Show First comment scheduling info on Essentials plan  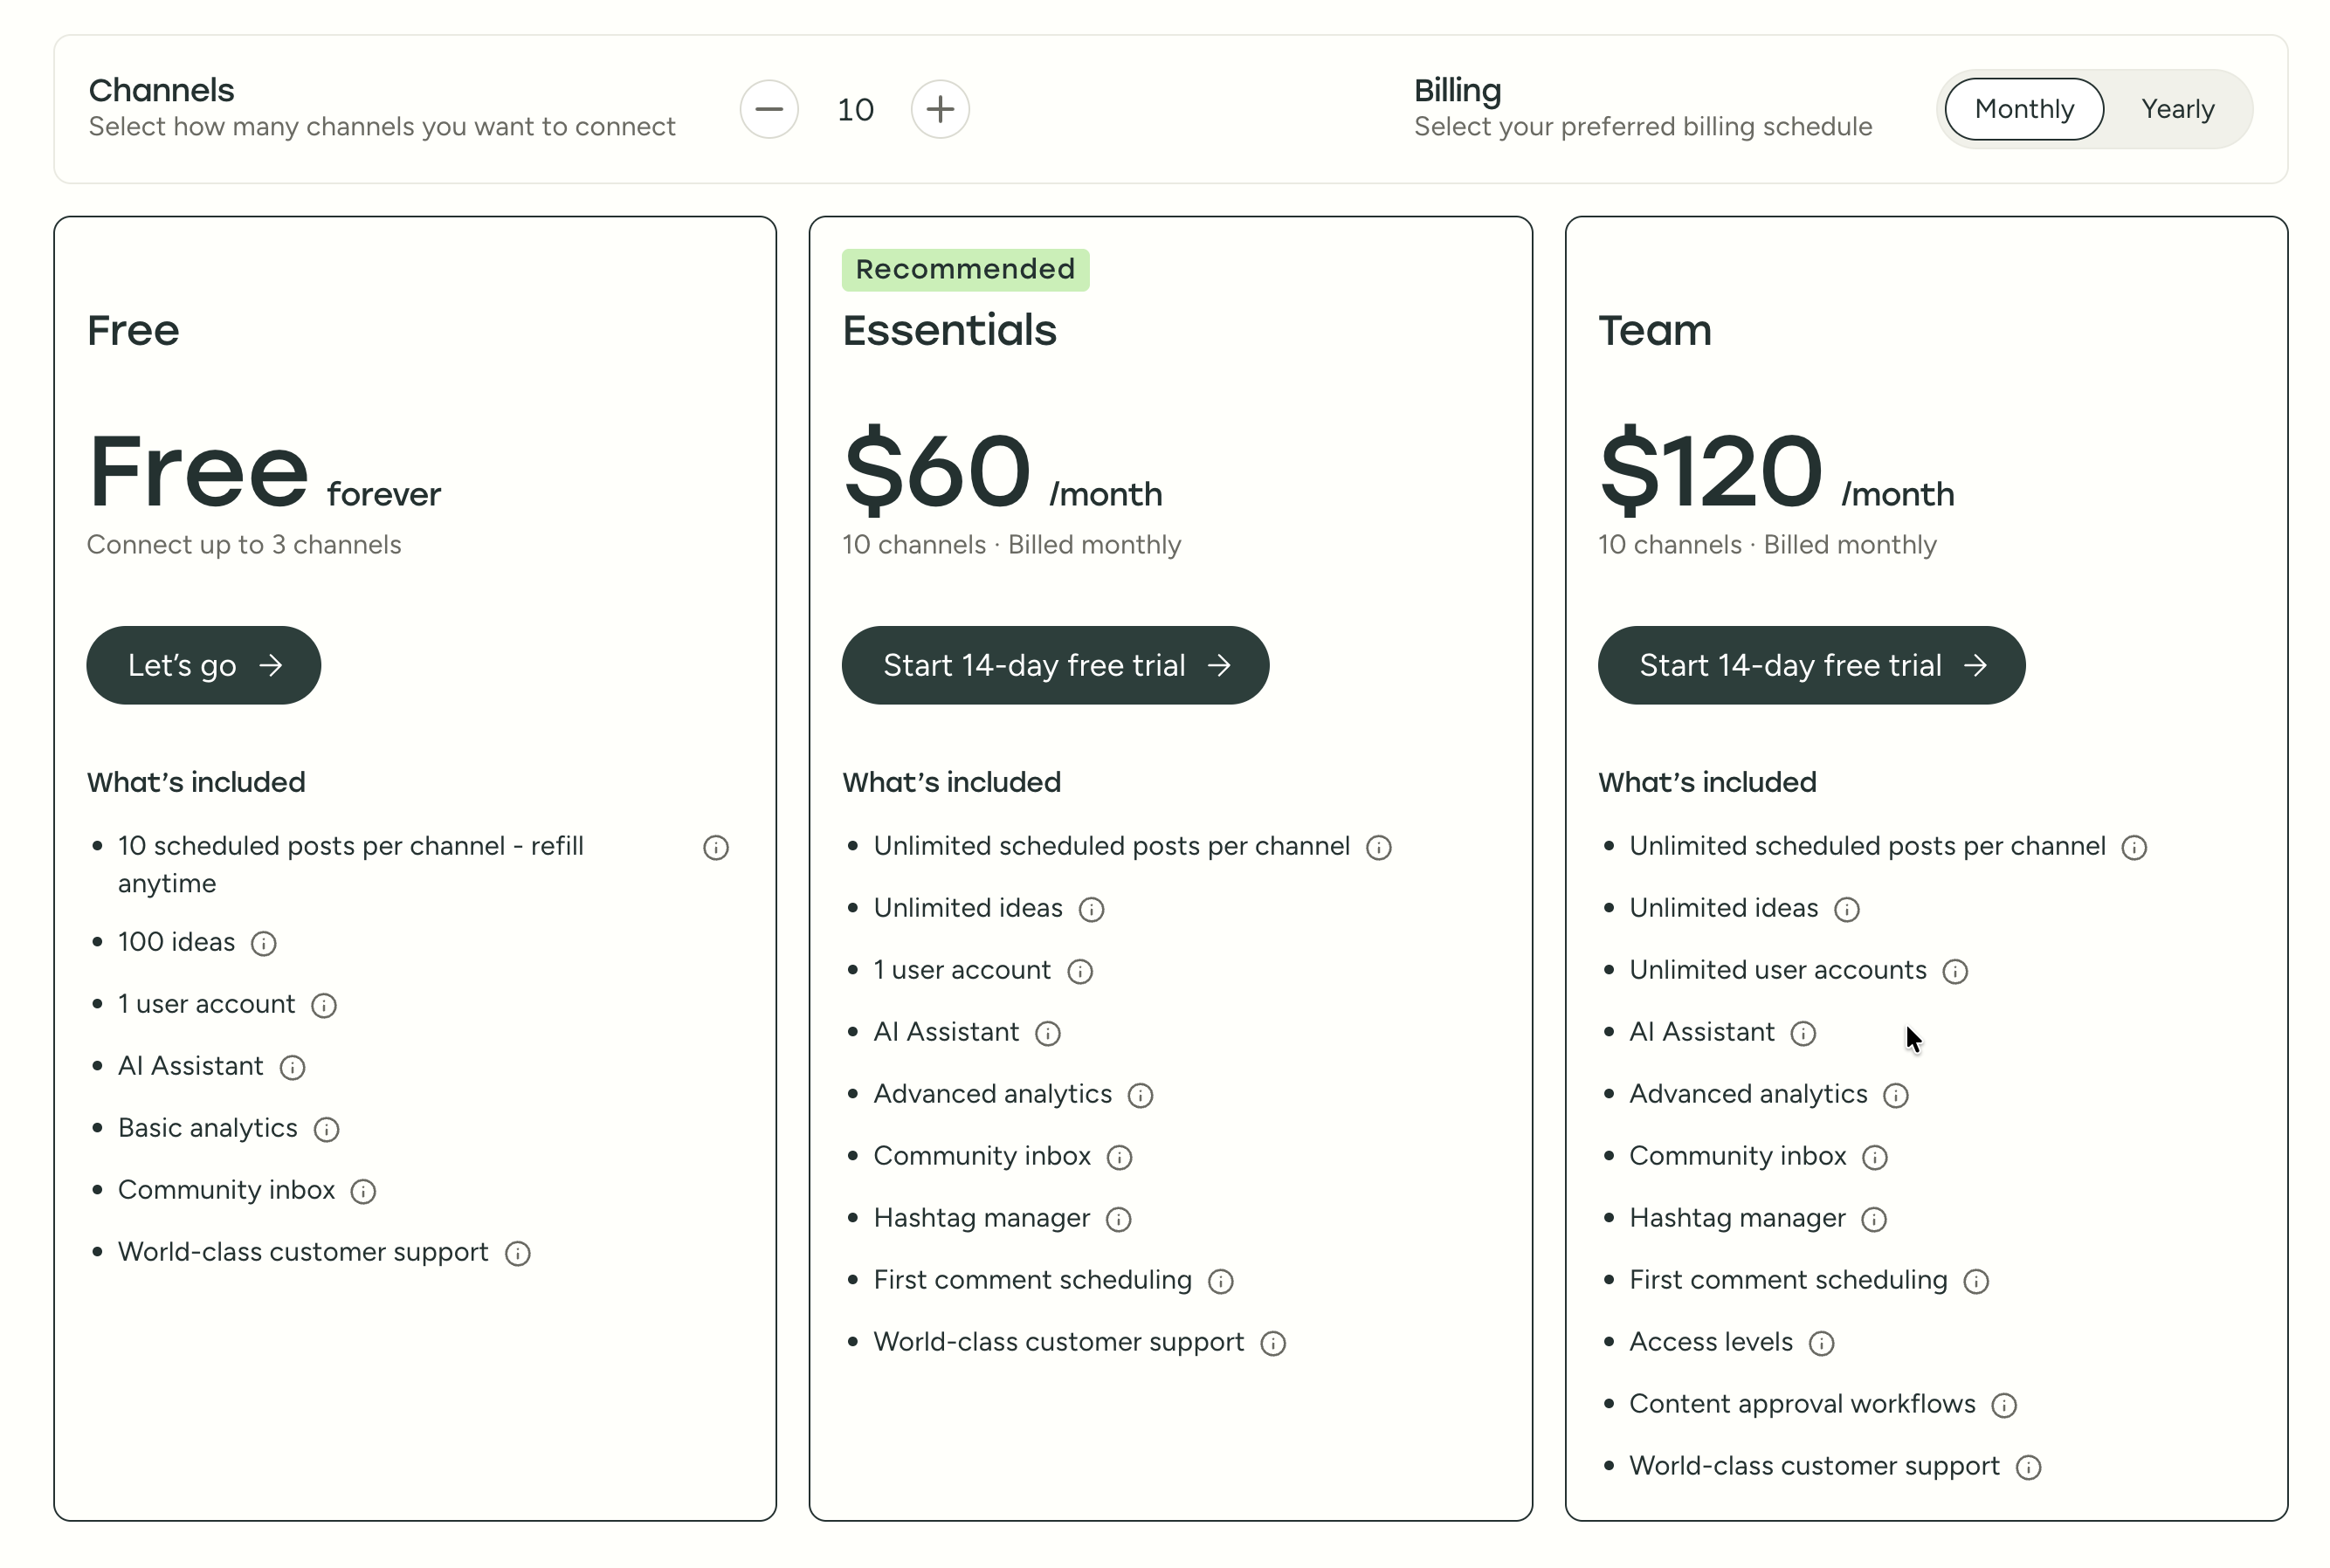[x=1221, y=1281]
